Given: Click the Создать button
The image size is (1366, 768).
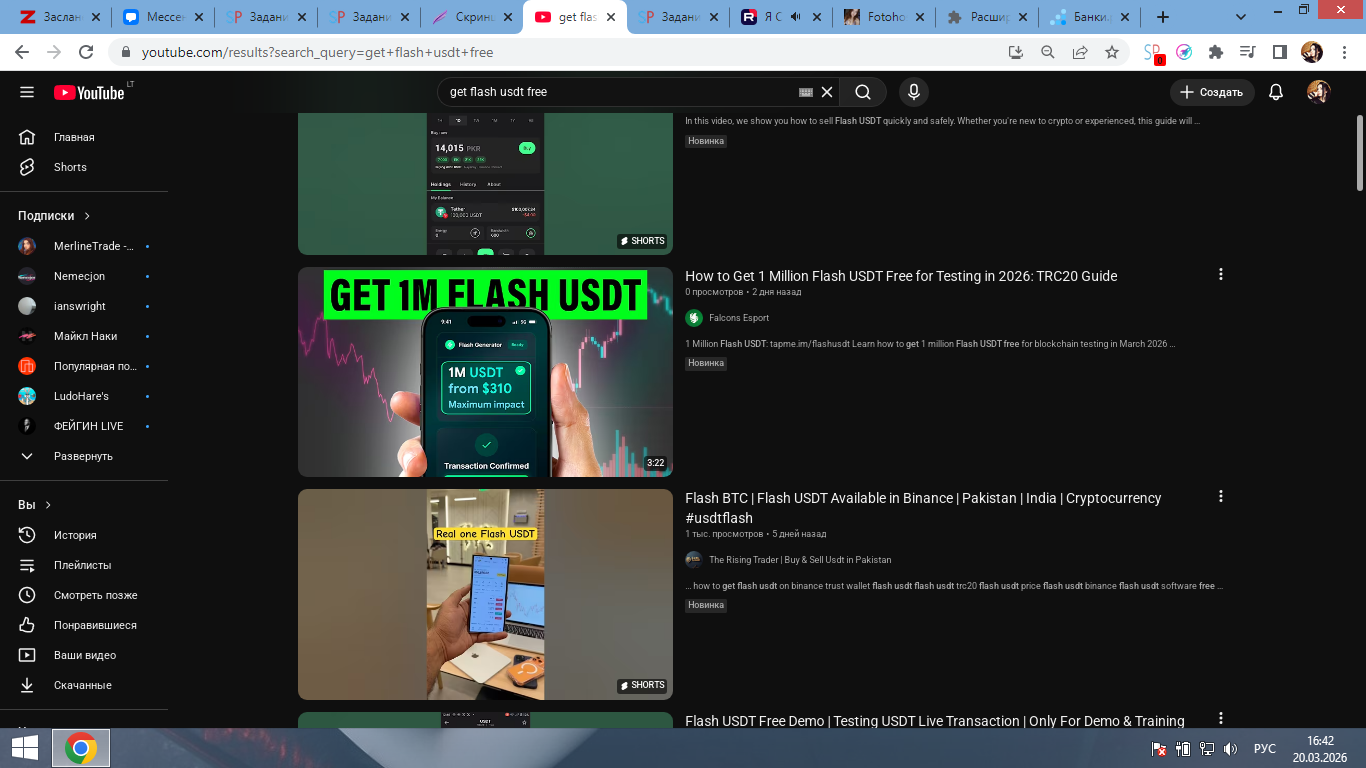Looking at the screenshot, I should point(1212,92).
